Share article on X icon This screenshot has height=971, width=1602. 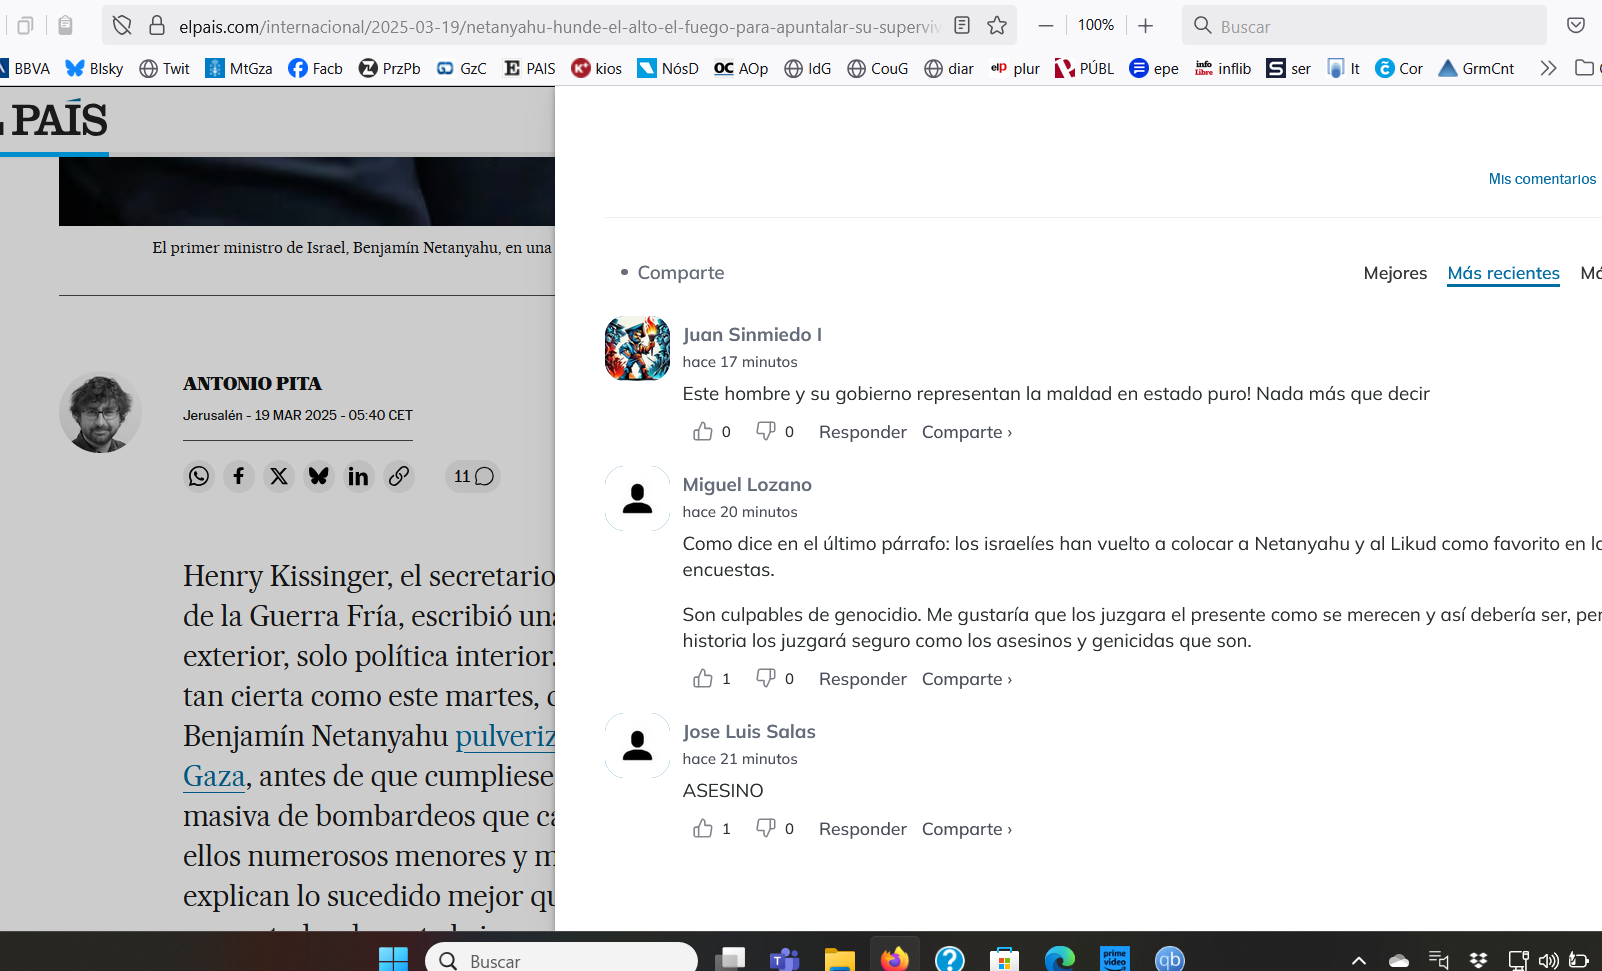[x=279, y=476]
